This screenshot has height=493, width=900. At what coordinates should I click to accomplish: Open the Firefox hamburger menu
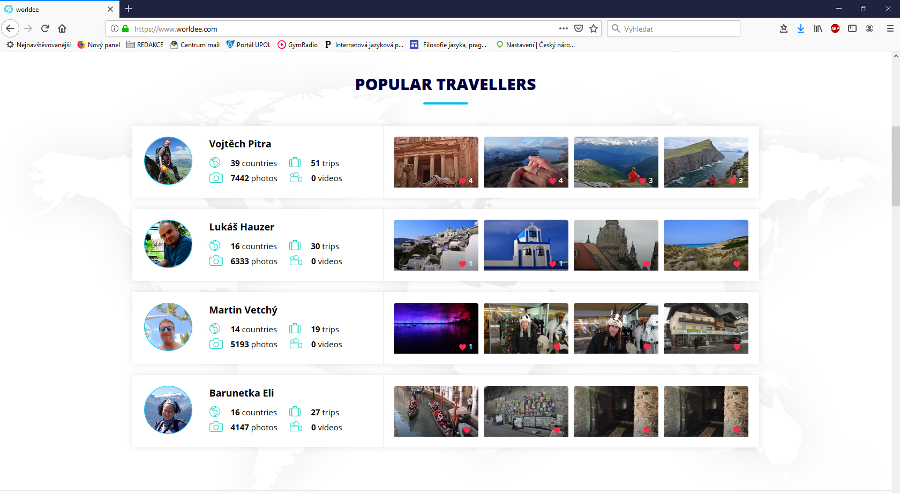click(890, 29)
